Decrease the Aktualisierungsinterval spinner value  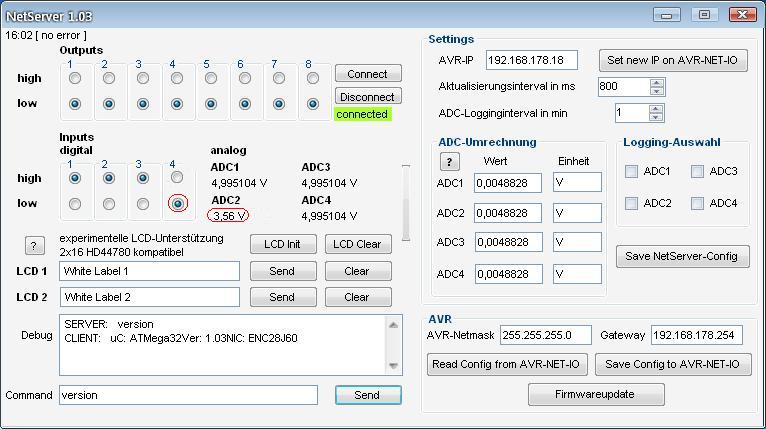point(657,91)
